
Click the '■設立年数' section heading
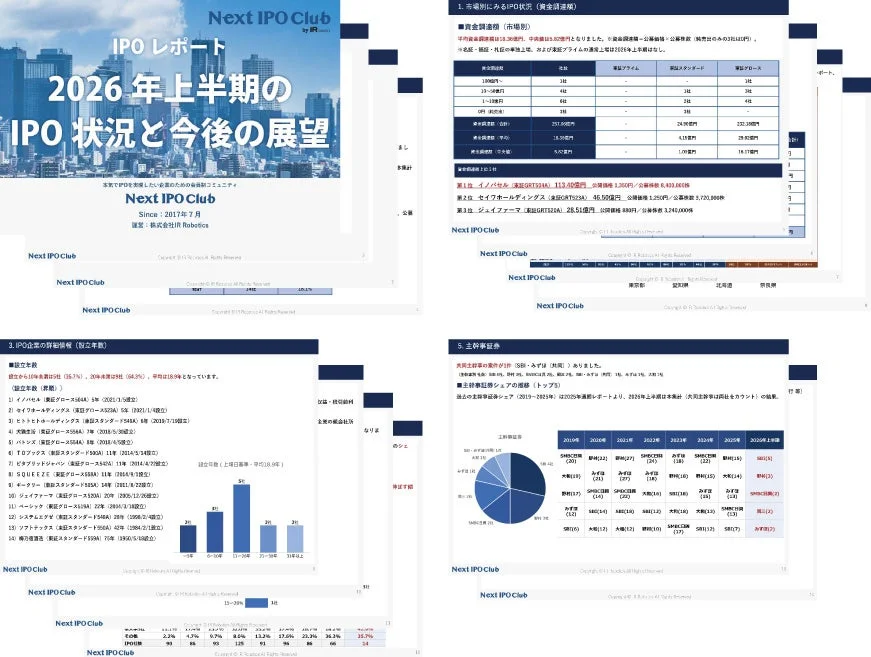(x=23, y=365)
